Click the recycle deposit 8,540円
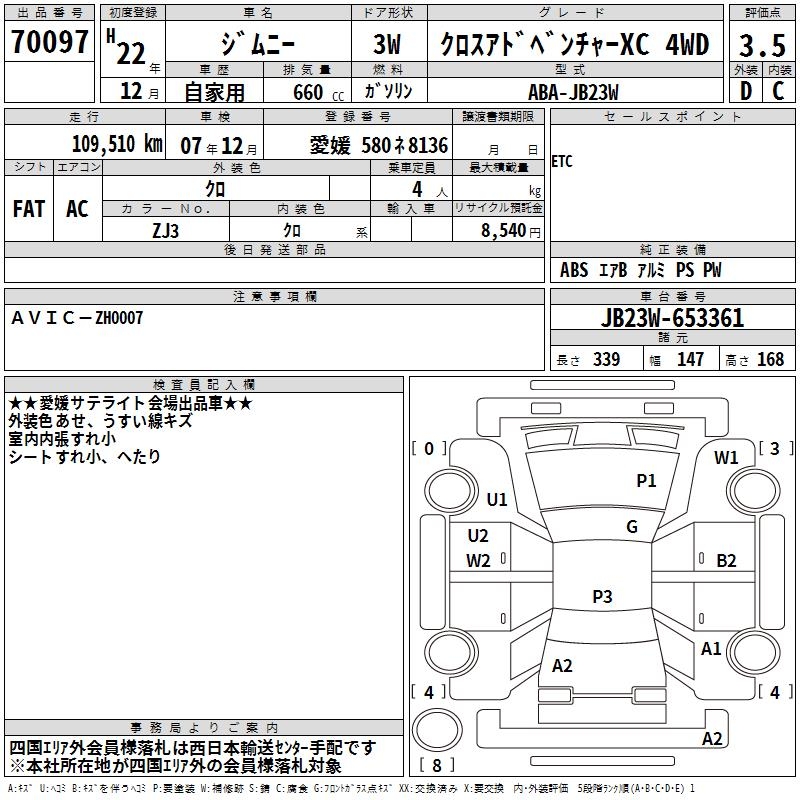The width and height of the screenshot is (800, 800). tap(511, 231)
